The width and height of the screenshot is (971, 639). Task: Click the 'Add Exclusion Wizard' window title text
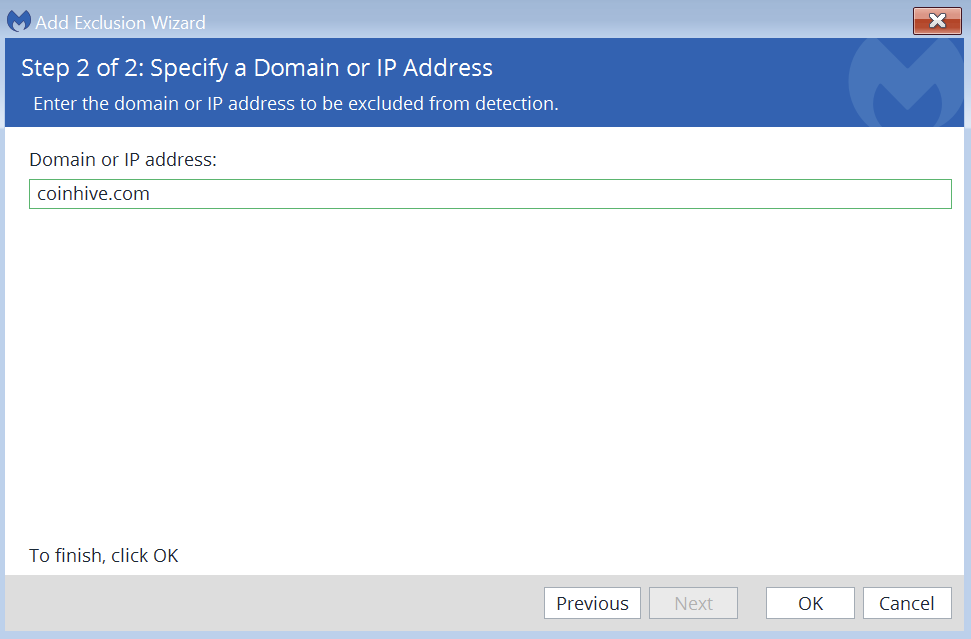[x=120, y=22]
